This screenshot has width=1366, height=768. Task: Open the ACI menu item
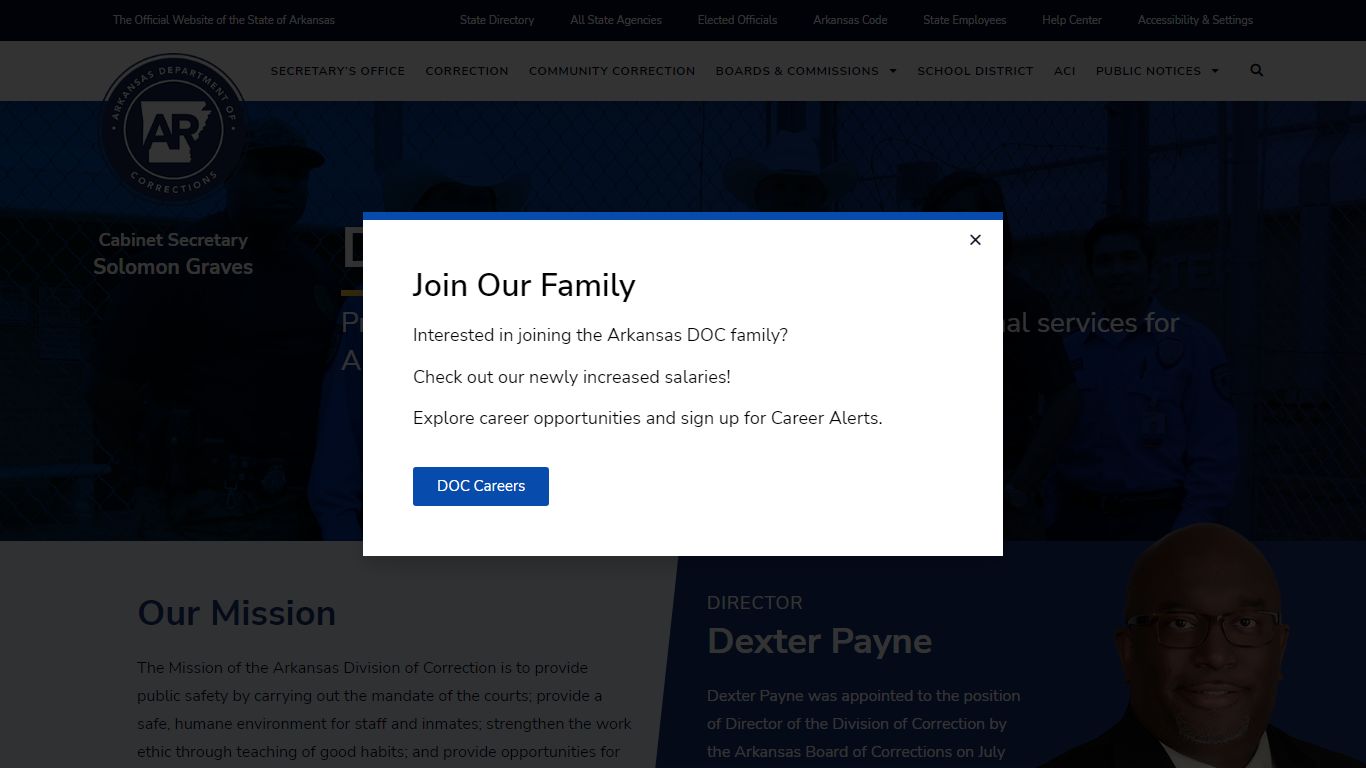[1065, 71]
